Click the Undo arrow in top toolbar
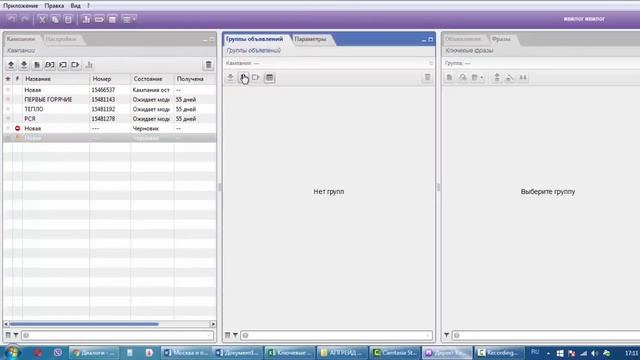Screen dimensions: 640x360 tap(12, 19)
